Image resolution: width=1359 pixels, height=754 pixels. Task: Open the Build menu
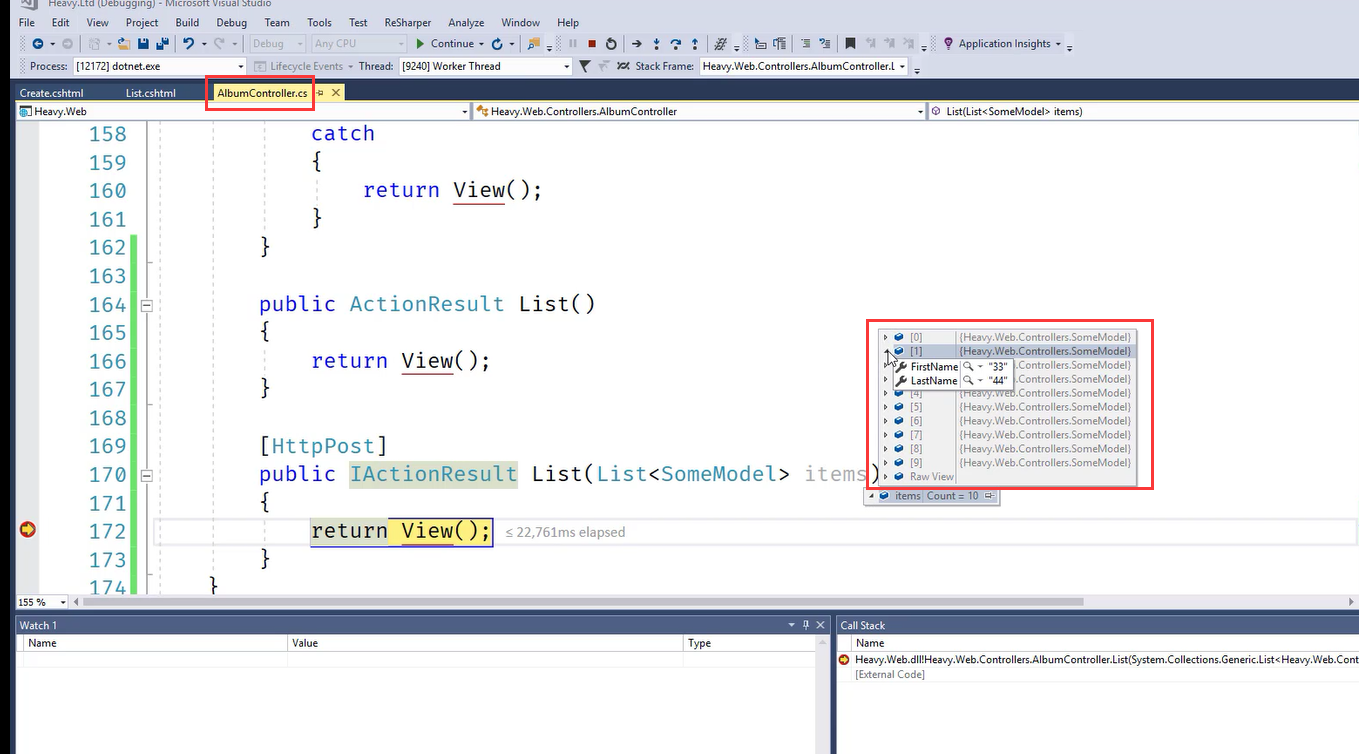coord(187,22)
